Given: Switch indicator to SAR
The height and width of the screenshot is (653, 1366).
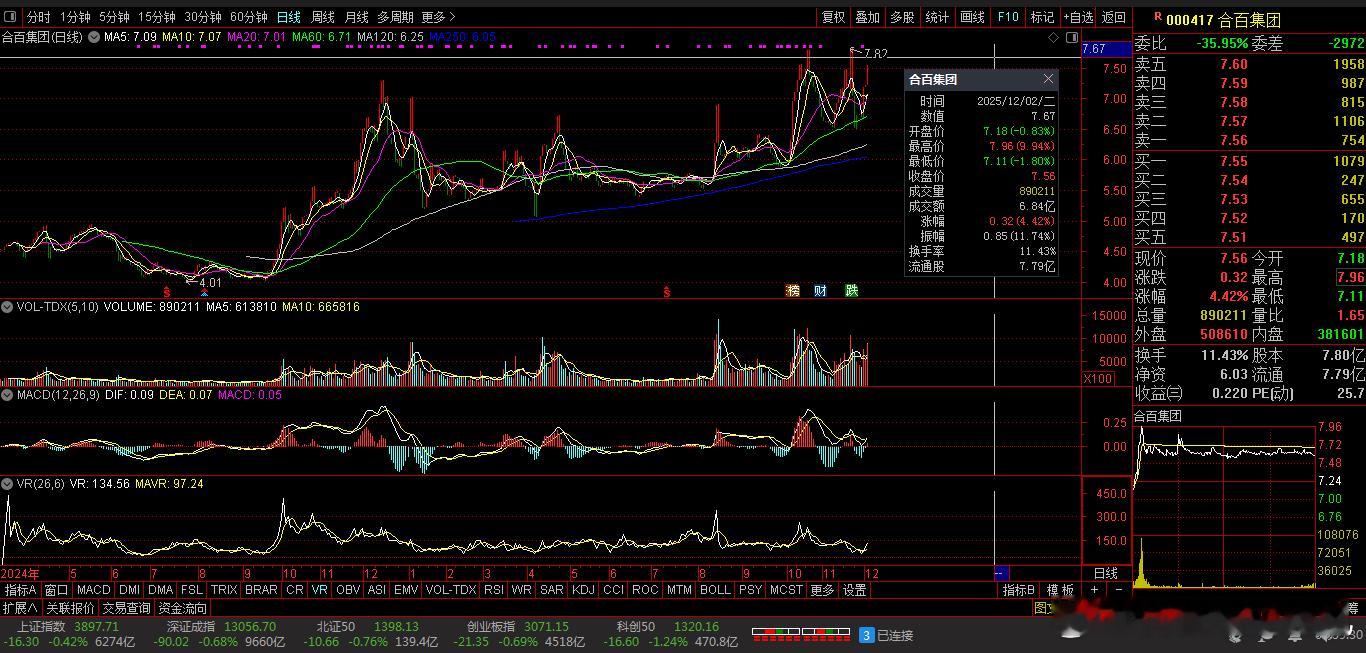Looking at the screenshot, I should click(552, 590).
